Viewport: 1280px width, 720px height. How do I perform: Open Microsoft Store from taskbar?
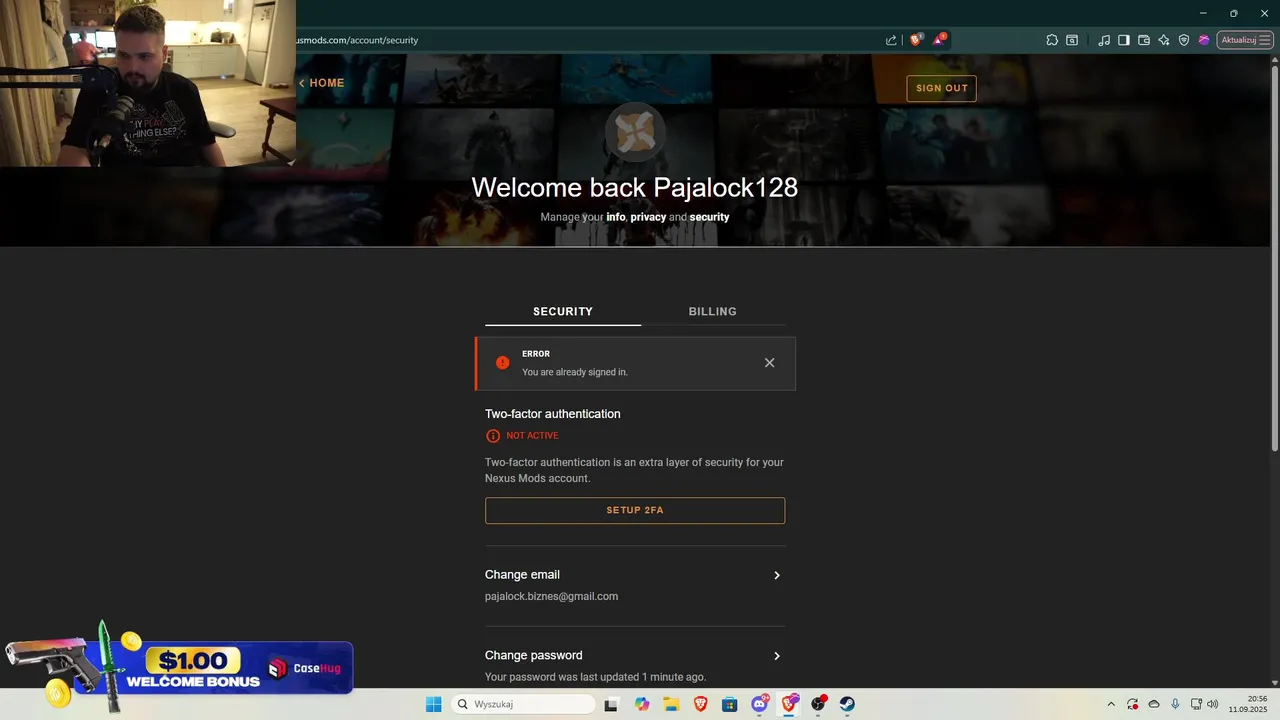coord(730,704)
